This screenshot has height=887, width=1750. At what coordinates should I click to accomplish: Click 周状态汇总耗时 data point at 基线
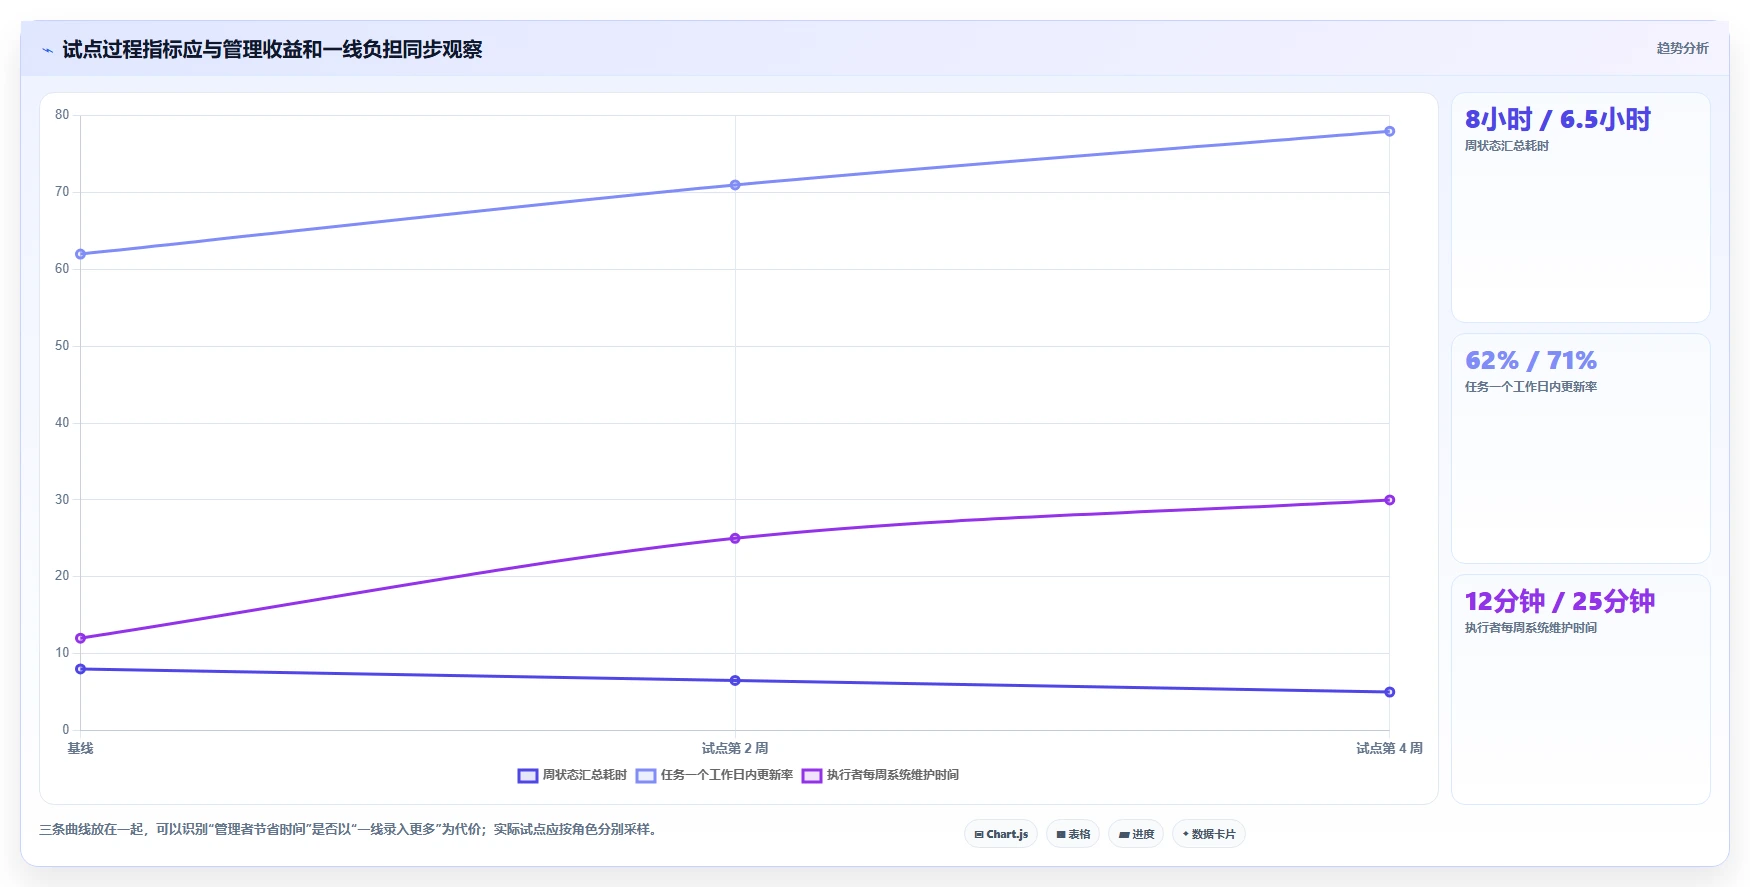click(x=81, y=669)
